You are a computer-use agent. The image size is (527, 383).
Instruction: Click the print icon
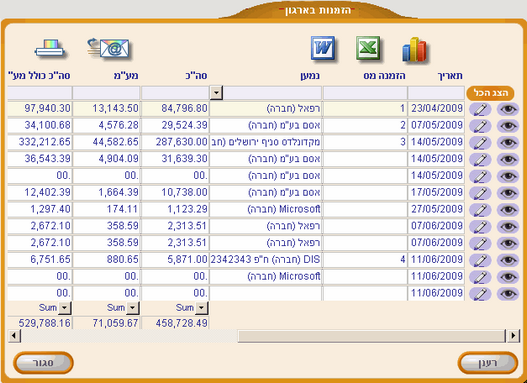tap(49, 49)
